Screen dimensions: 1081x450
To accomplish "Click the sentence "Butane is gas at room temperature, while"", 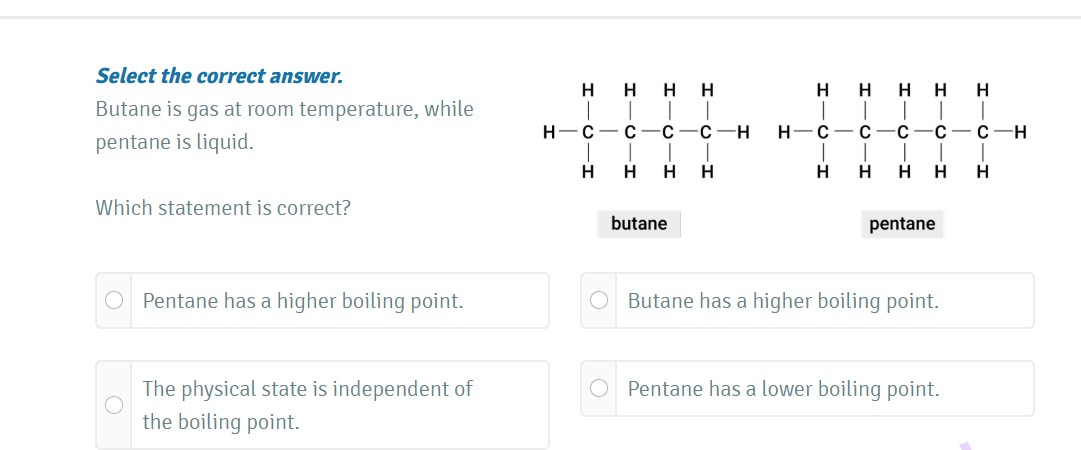I will [x=284, y=109].
